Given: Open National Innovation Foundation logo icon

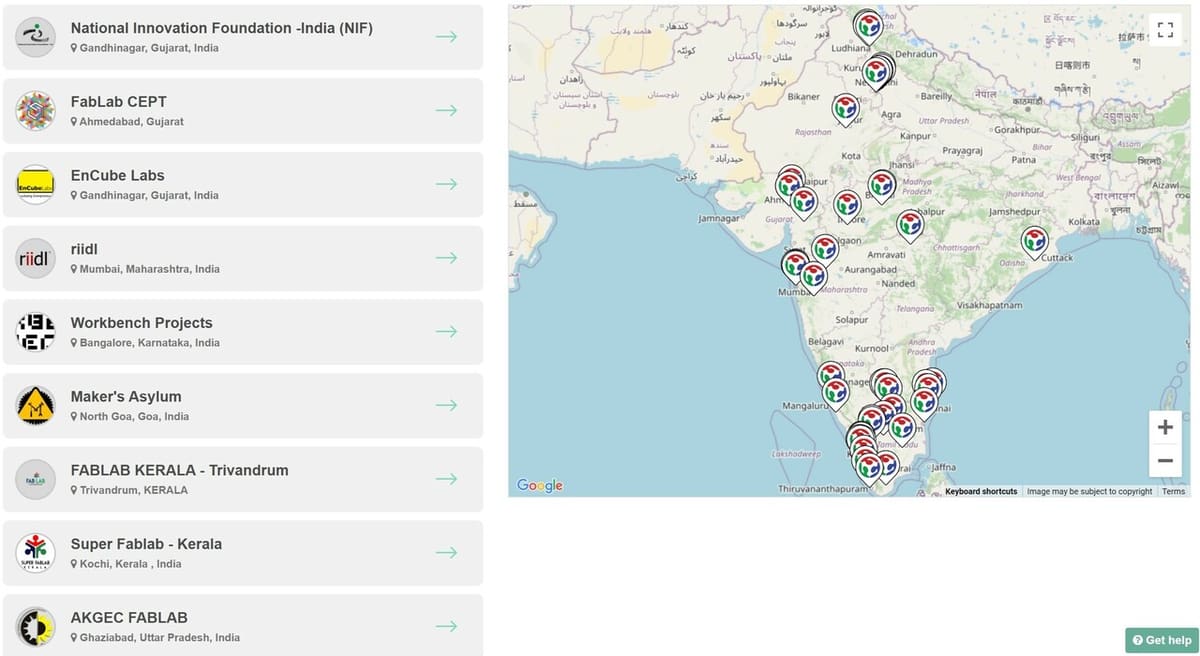Looking at the screenshot, I should coord(35,37).
